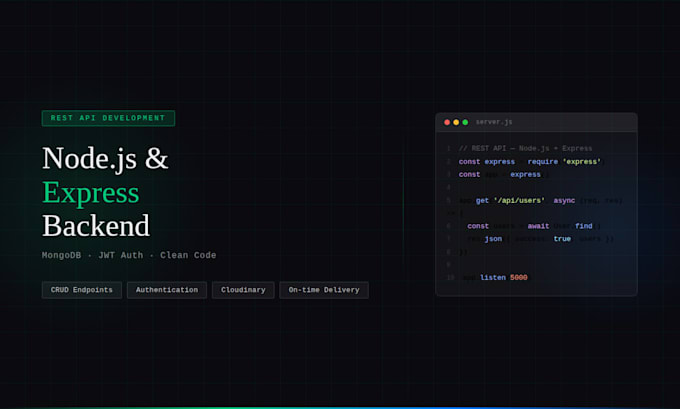The image size is (680, 409).
Task: Select the Authentication tag
Action: tap(167, 290)
